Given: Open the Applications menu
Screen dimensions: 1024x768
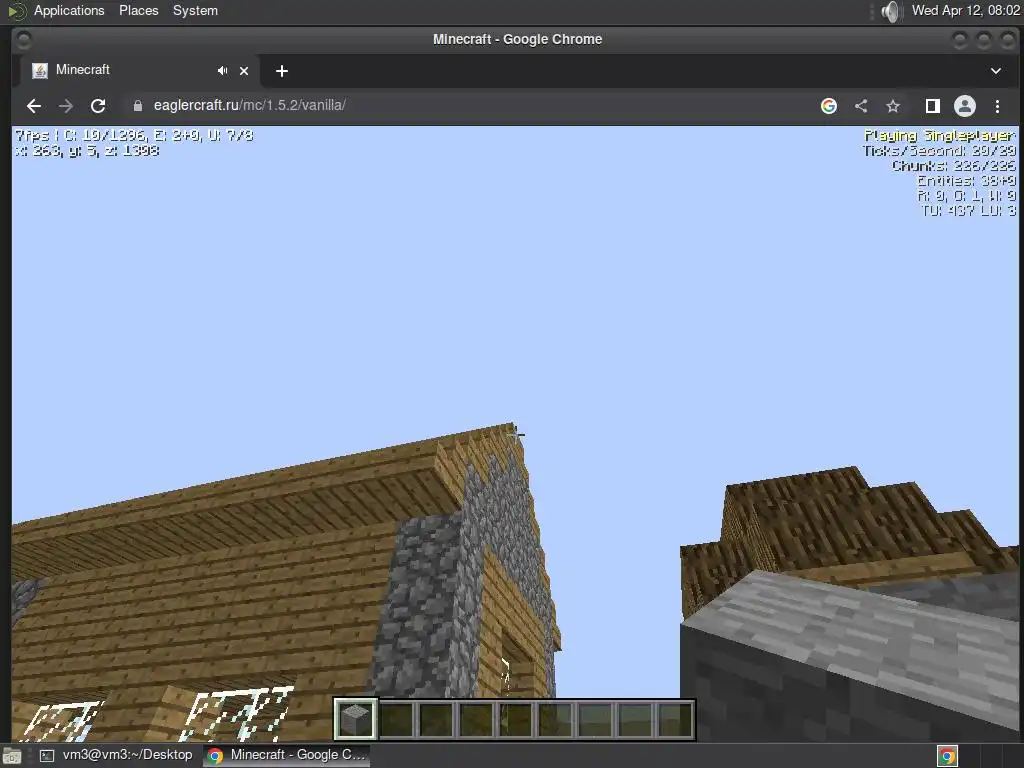Looking at the screenshot, I should [69, 10].
